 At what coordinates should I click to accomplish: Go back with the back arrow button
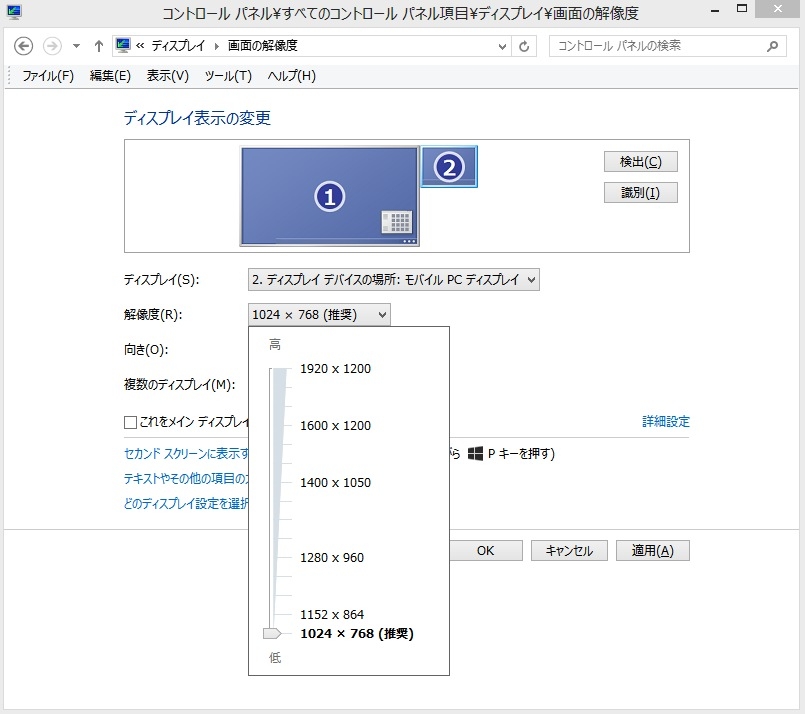[x=23, y=46]
